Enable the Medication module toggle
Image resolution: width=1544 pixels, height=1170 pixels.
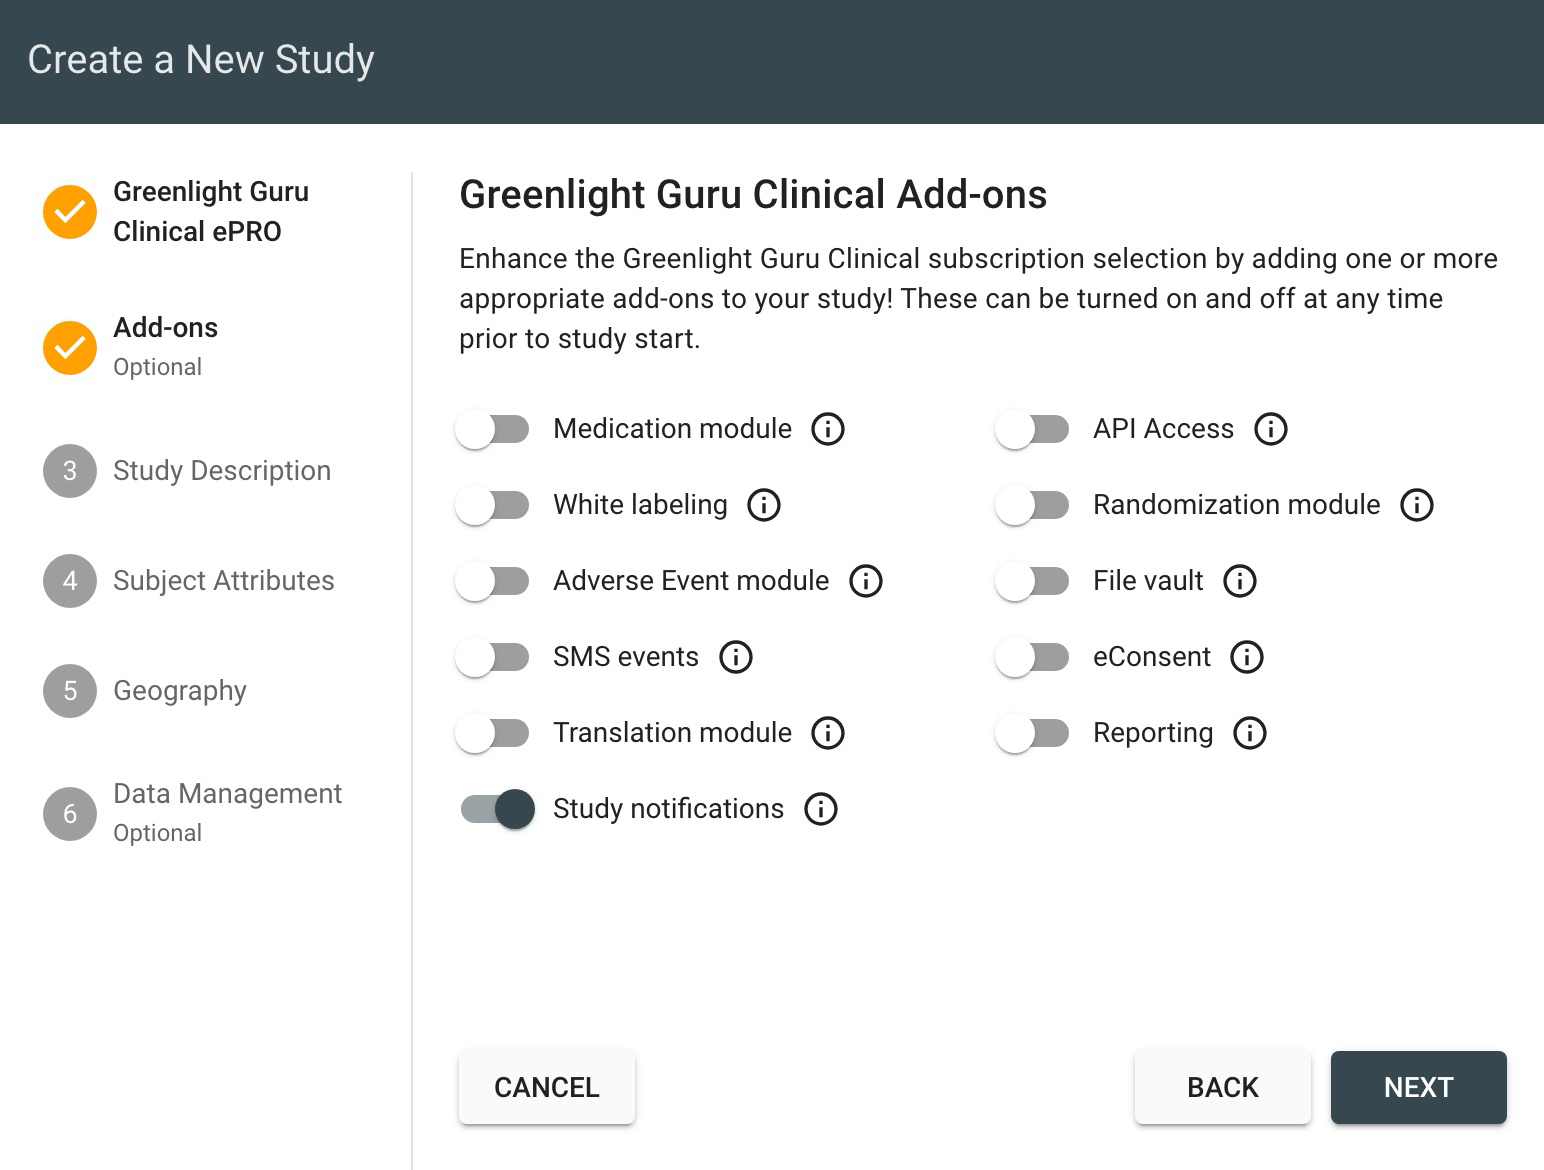coord(493,429)
